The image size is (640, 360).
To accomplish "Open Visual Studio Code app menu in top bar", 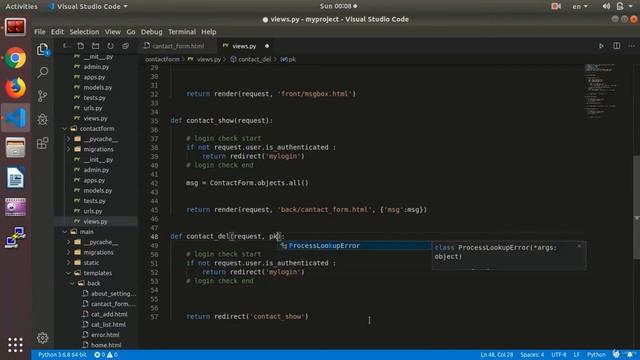I will (x=87, y=6).
